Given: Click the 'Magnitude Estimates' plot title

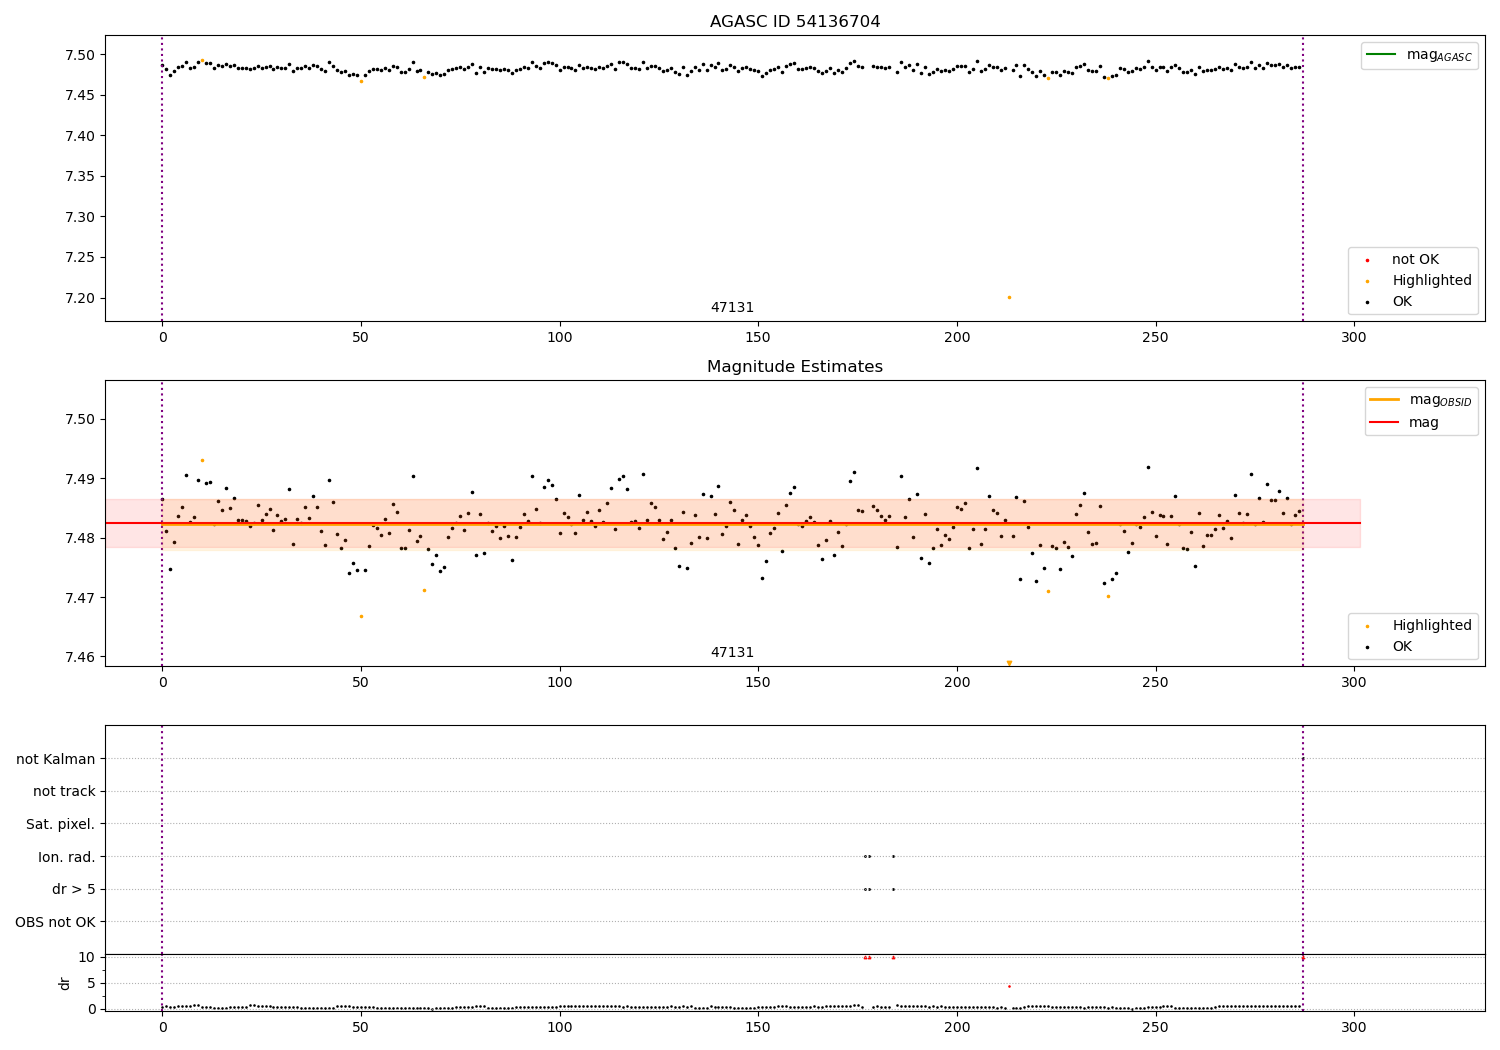Looking at the screenshot, I should click(x=795, y=367).
